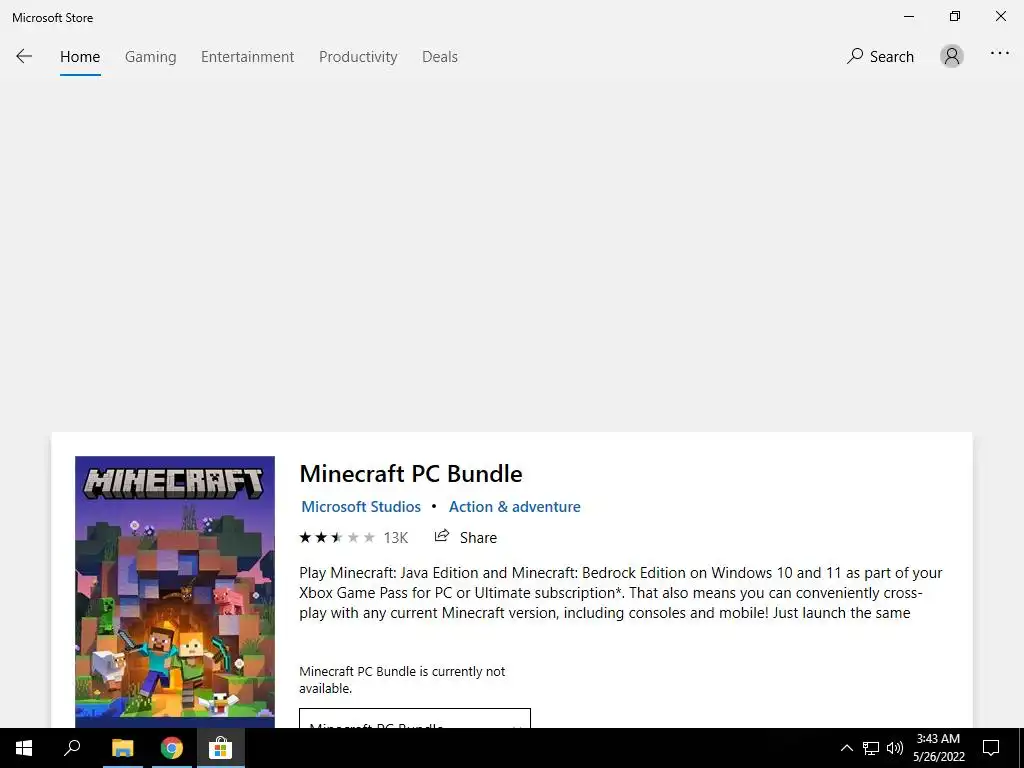The height and width of the screenshot is (768, 1024).
Task: Open the Entertainment tab
Action: coord(248,57)
